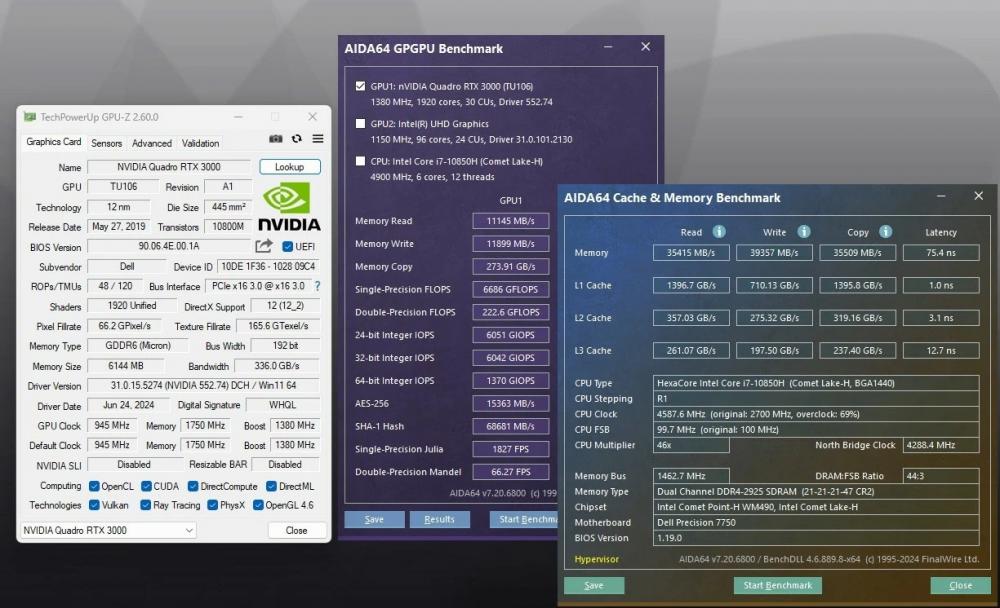1000x608 pixels.
Task: Toggle the Vulkan checkbox
Action: (x=94, y=505)
